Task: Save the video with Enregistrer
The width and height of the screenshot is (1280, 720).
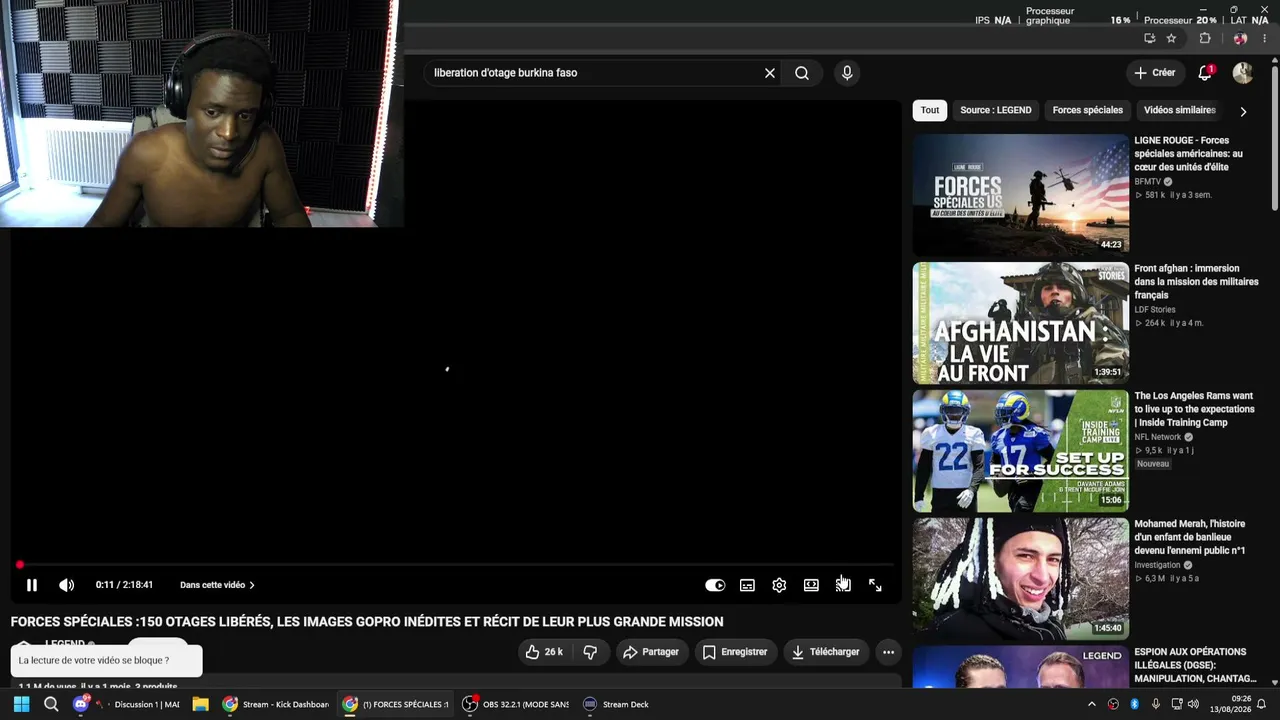Action: coord(735,652)
